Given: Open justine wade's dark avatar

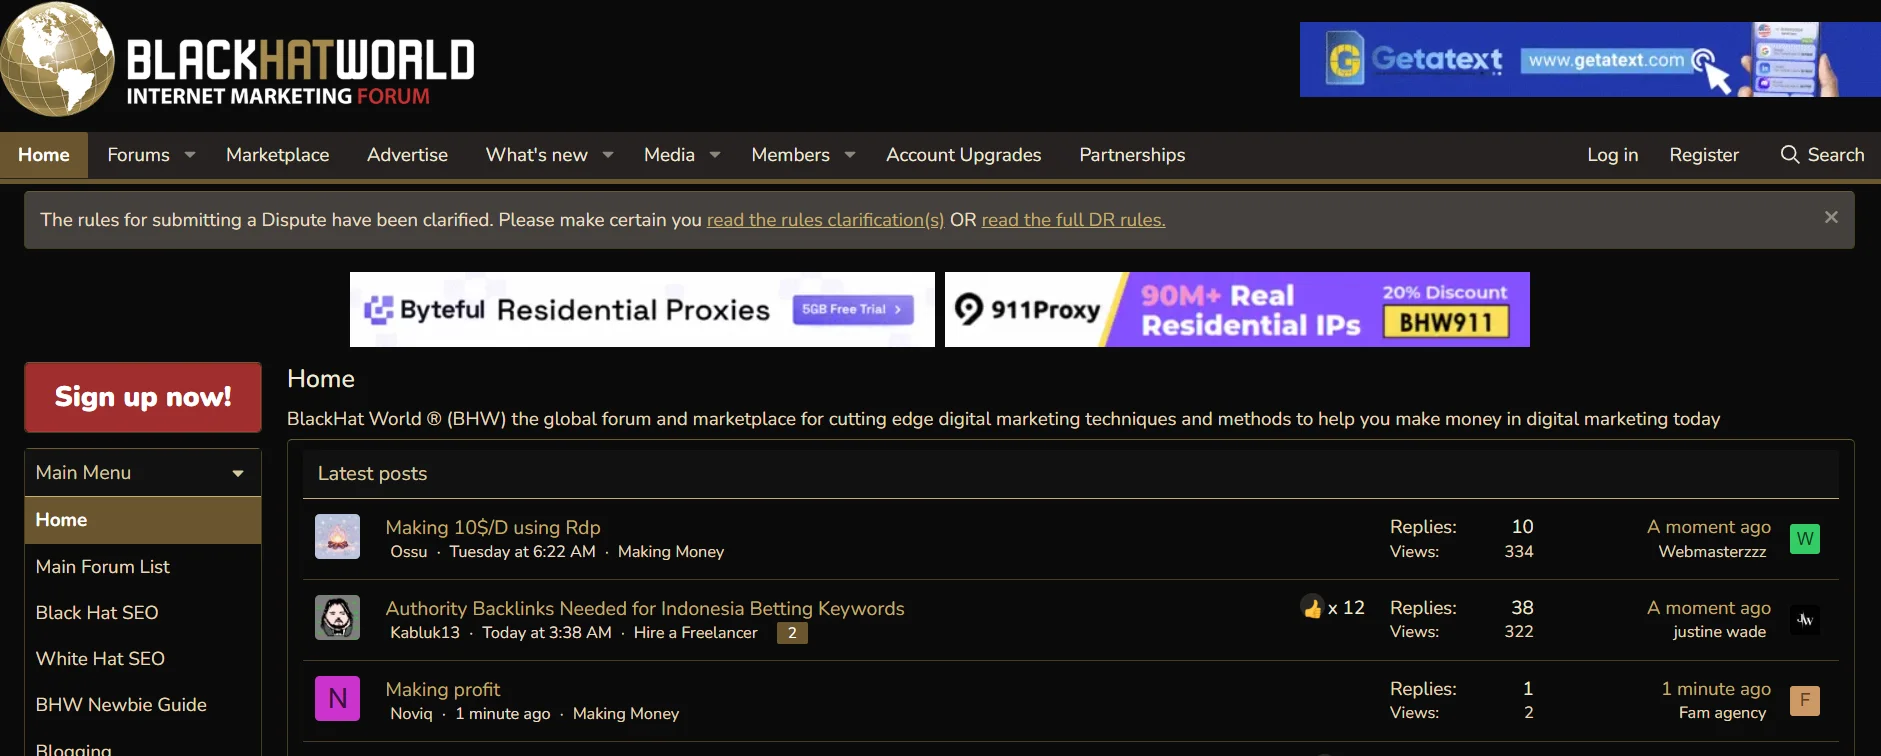Looking at the screenshot, I should coord(1805,620).
